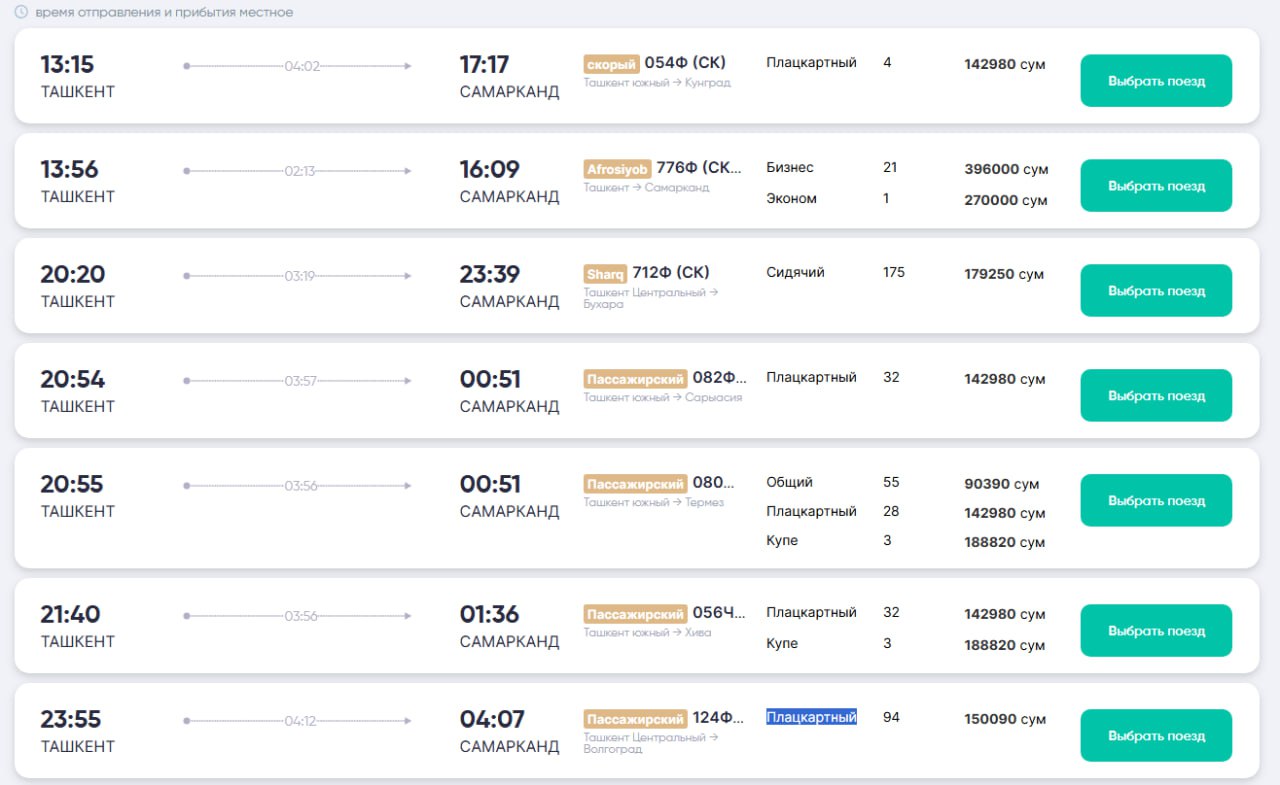Choose the train departing at 20:55
Viewport: 1280px width, 785px height.
click(1155, 501)
